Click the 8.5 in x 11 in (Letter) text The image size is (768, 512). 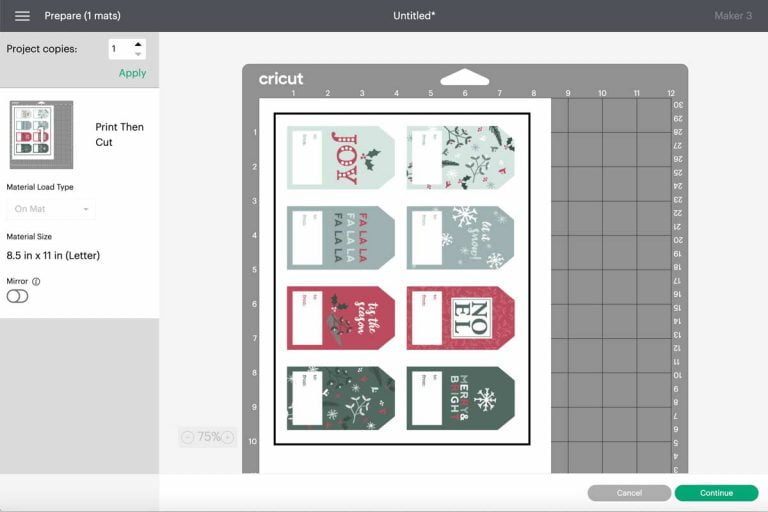click(x=53, y=255)
